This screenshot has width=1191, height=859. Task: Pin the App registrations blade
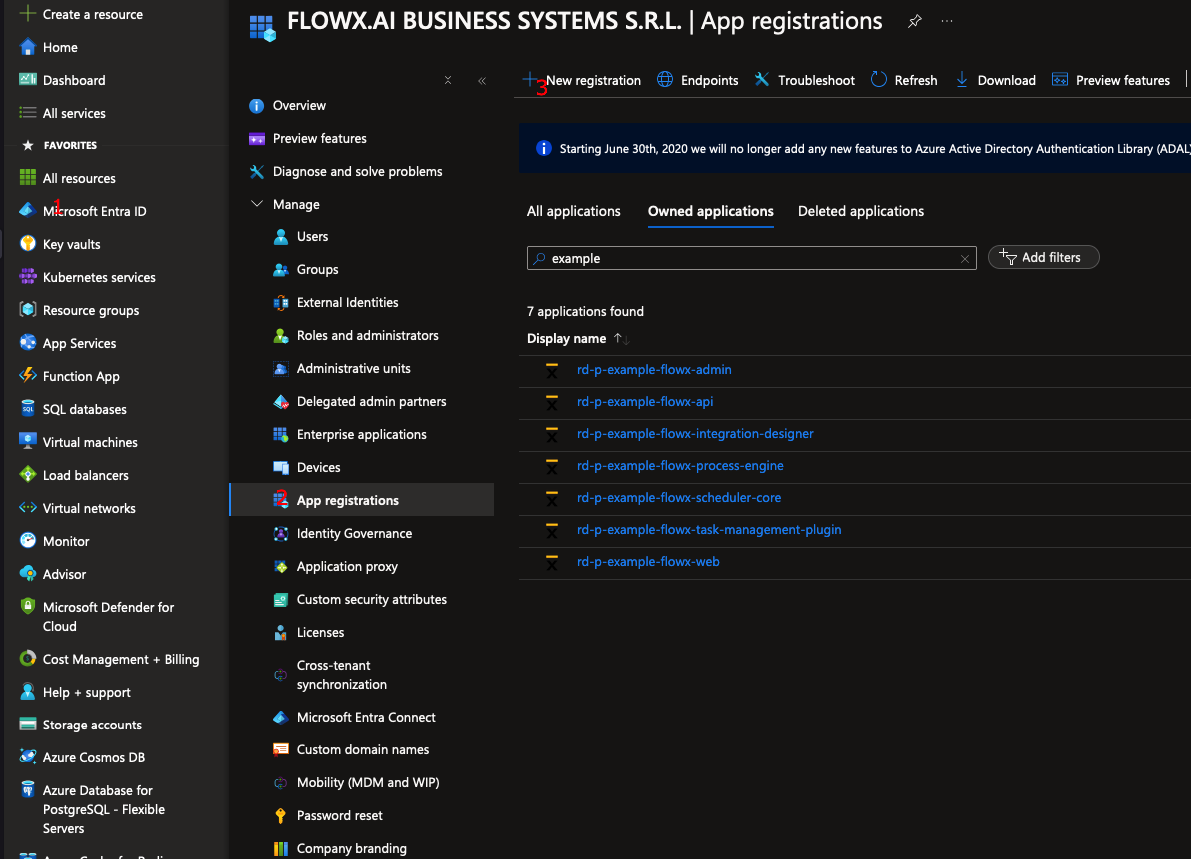tap(915, 21)
